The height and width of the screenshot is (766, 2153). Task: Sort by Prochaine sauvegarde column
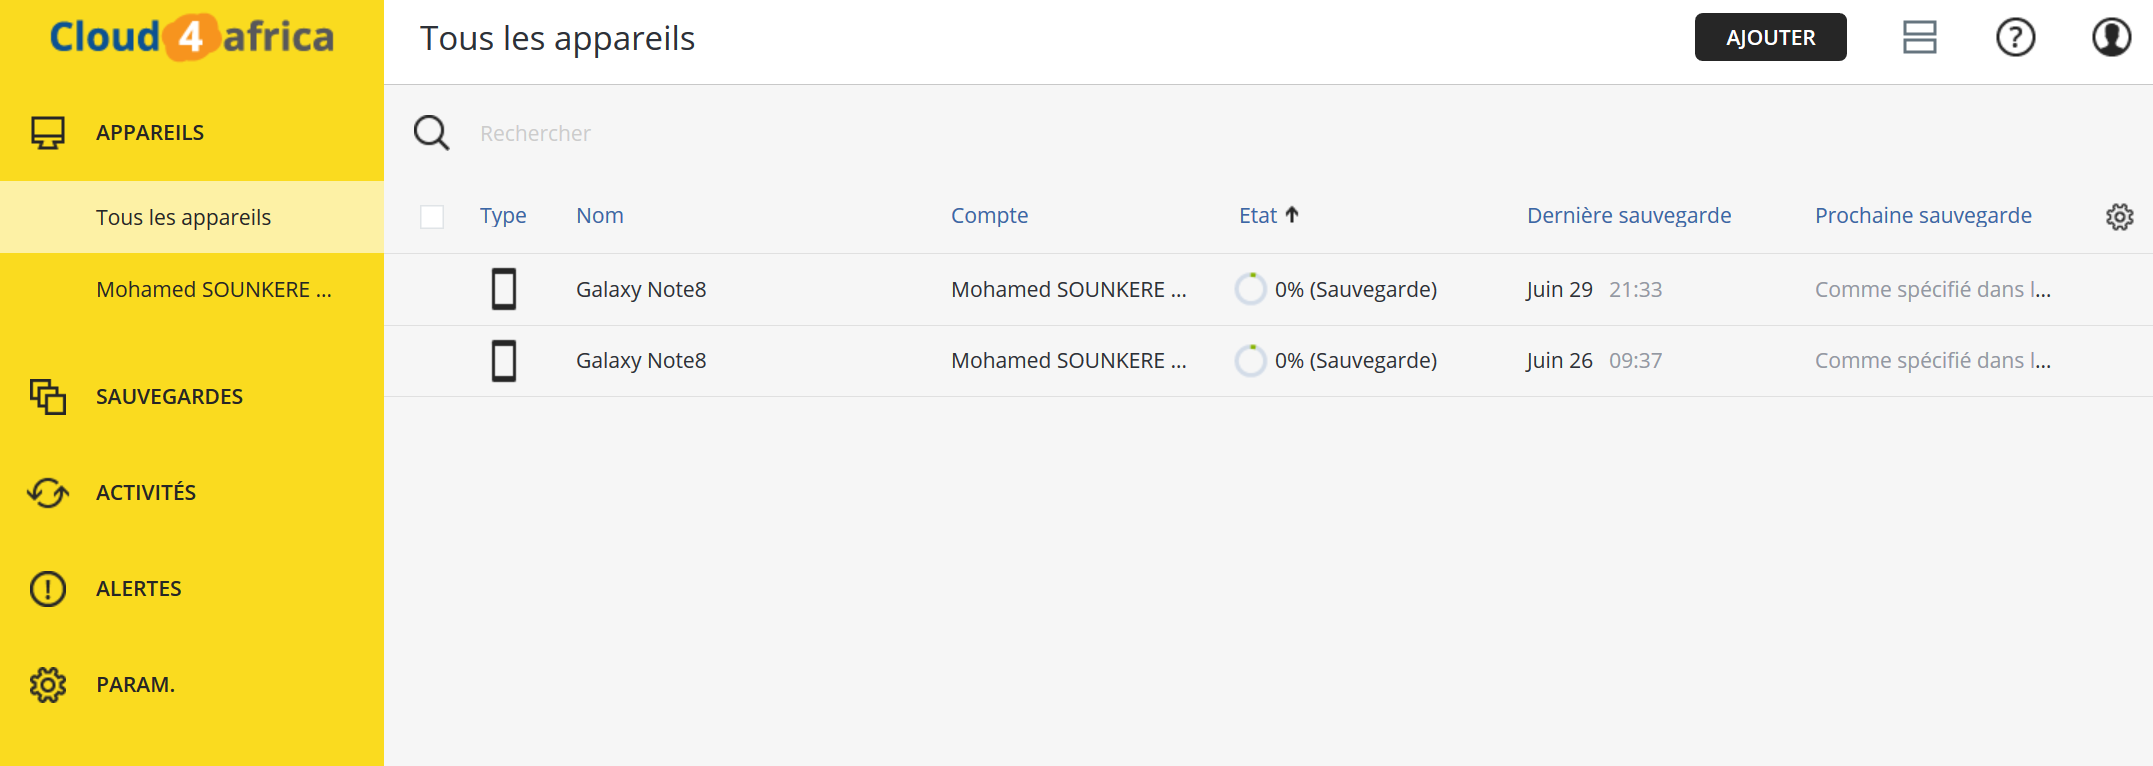[1922, 216]
